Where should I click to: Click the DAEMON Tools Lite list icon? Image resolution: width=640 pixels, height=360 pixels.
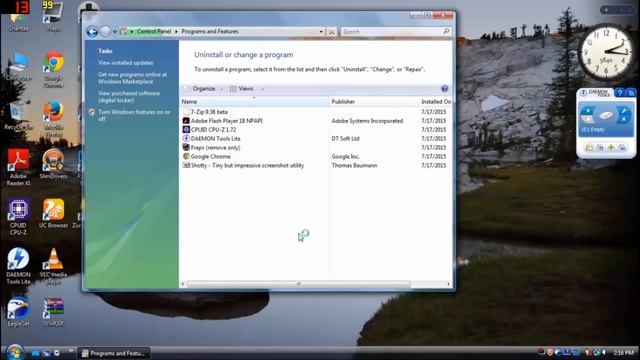pos(186,139)
